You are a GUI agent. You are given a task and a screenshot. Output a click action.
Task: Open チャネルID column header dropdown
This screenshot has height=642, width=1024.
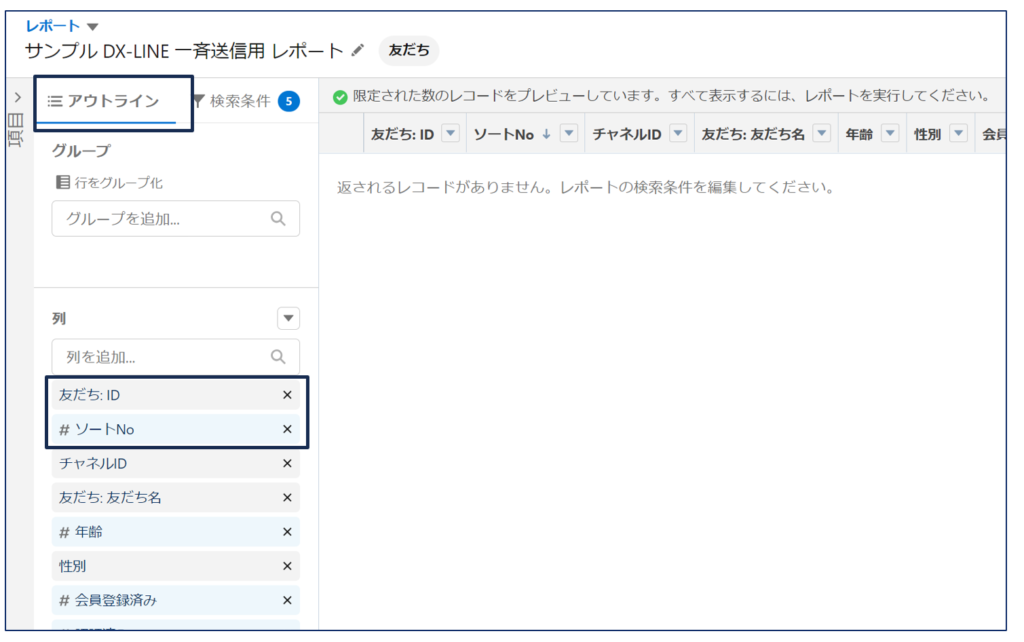point(677,134)
